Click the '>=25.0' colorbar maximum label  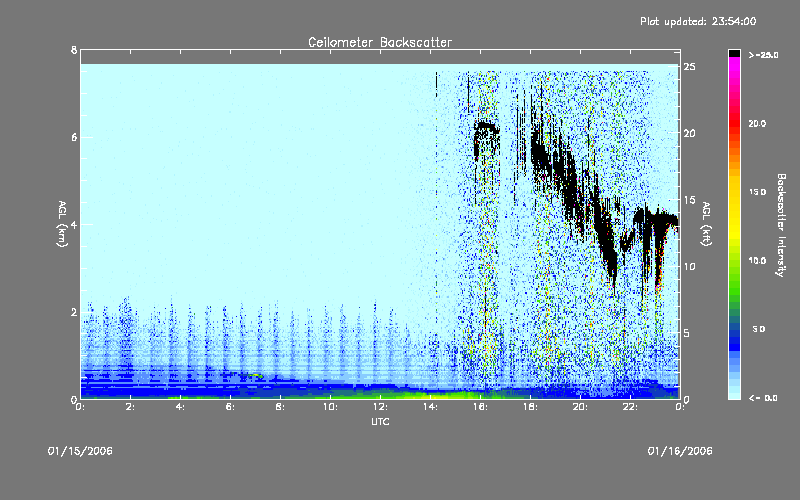(x=763, y=55)
